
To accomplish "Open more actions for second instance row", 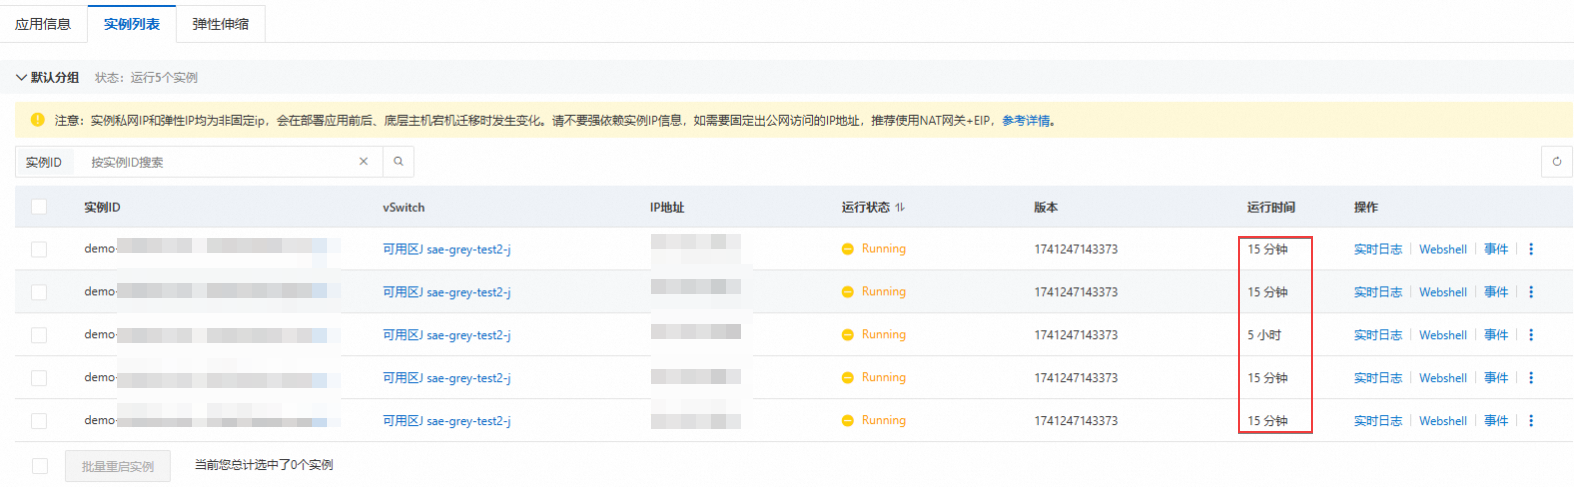I will [x=1531, y=292].
